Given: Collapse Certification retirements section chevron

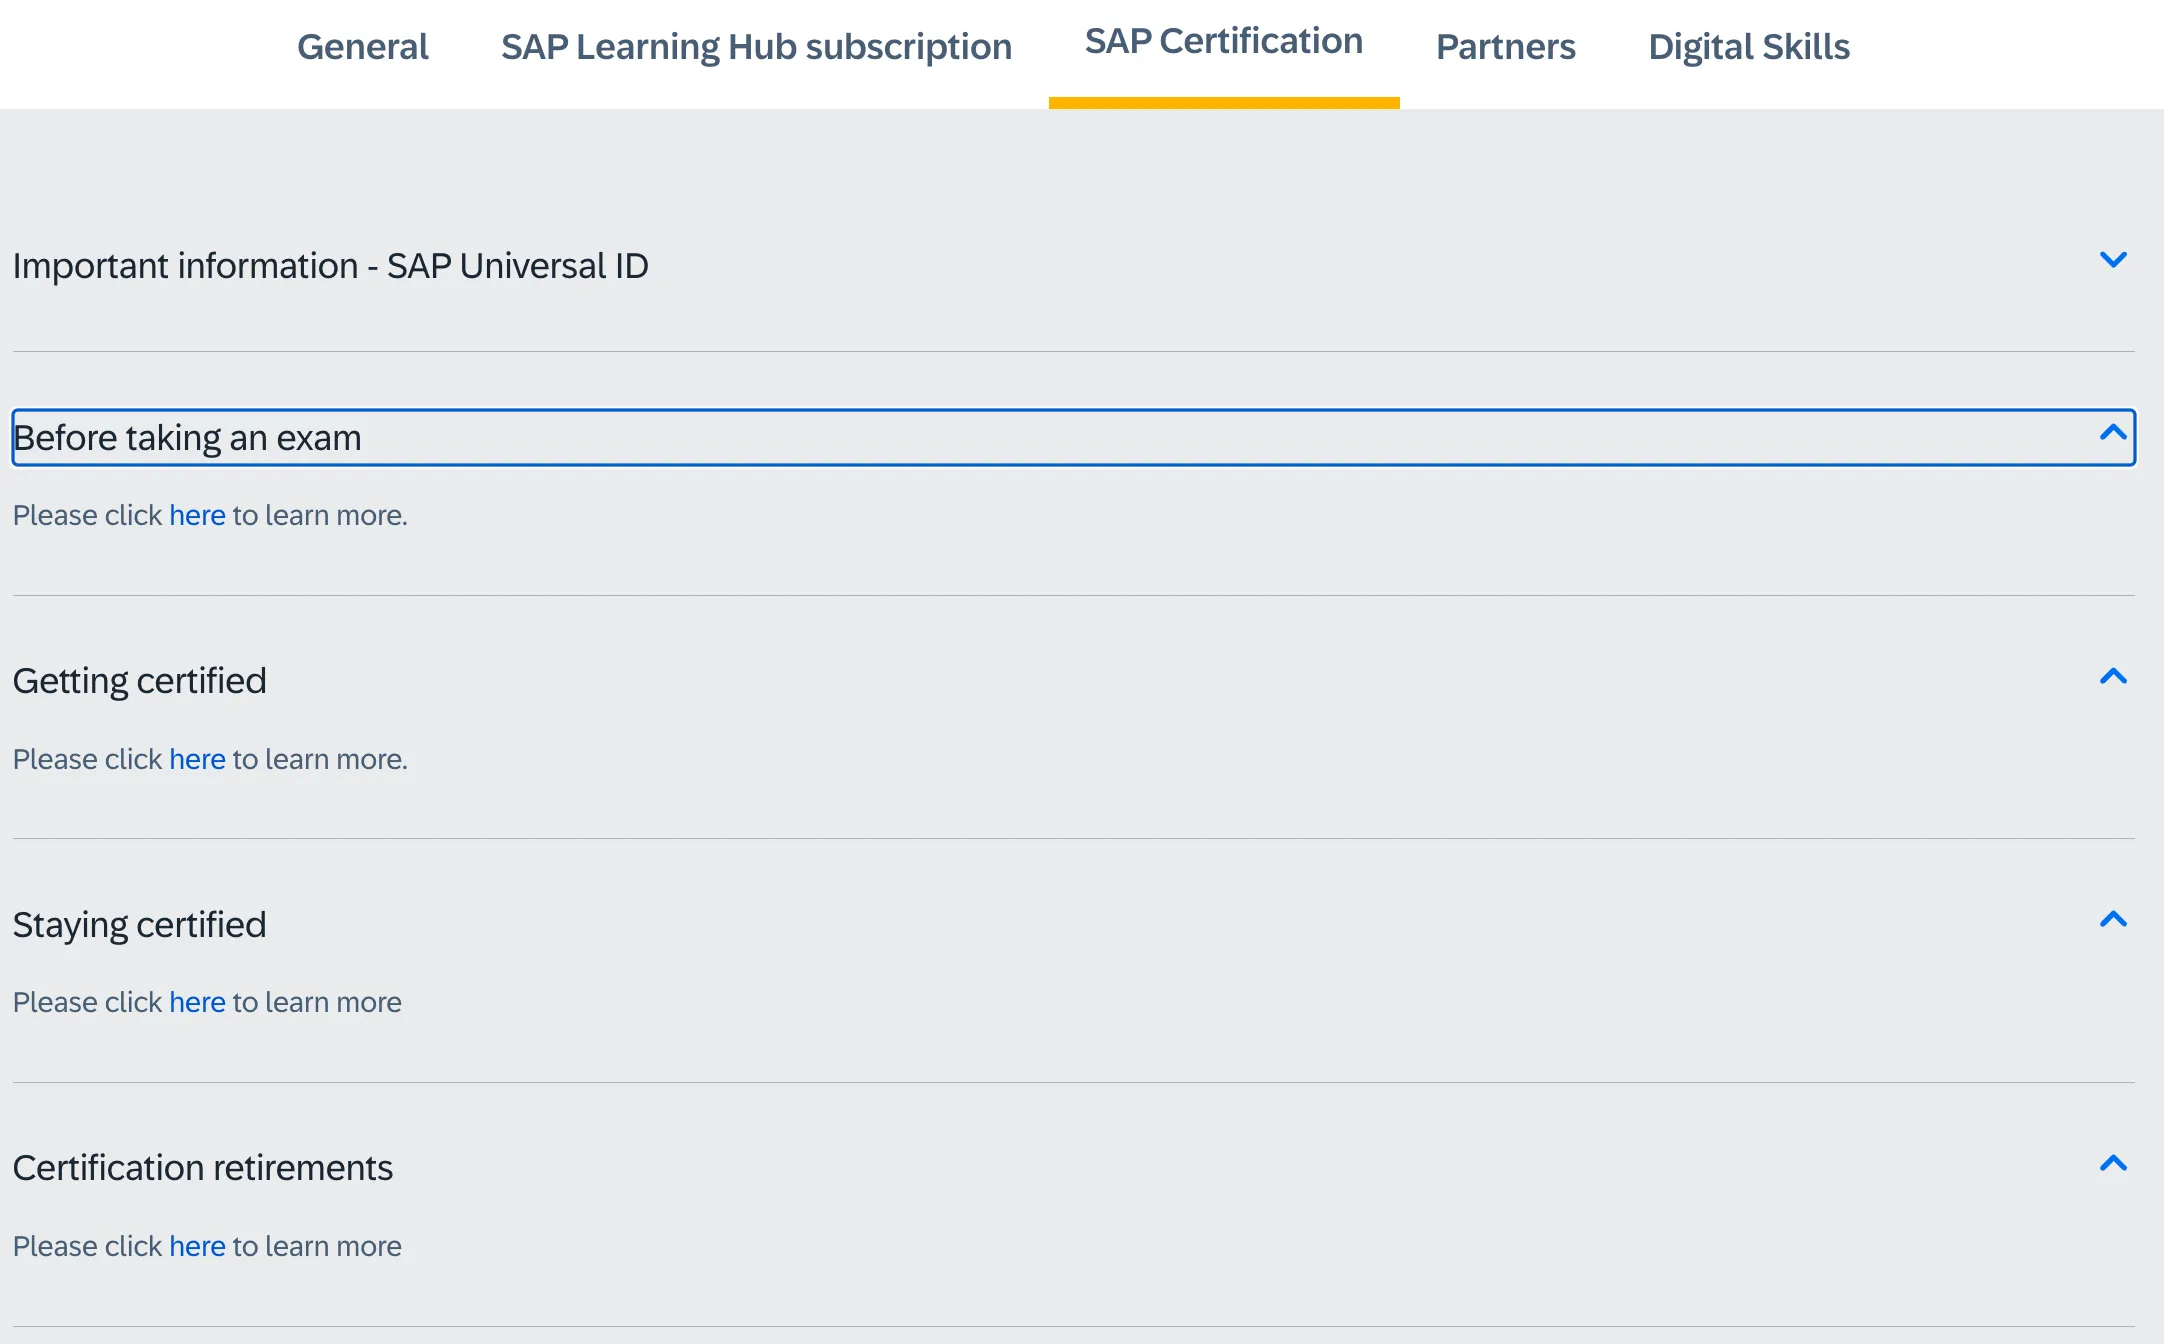Looking at the screenshot, I should click(x=2112, y=1164).
